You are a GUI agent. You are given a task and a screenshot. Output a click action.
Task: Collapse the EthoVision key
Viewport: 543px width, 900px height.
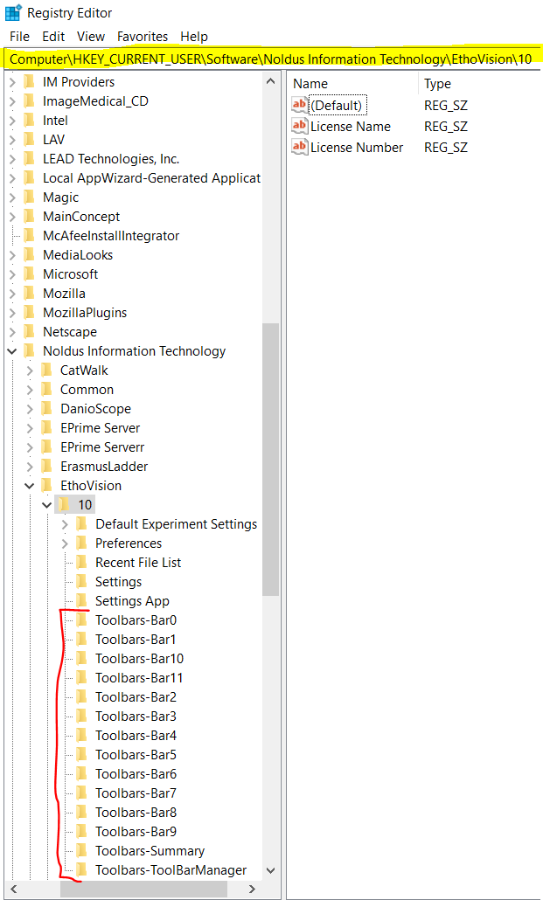point(30,486)
